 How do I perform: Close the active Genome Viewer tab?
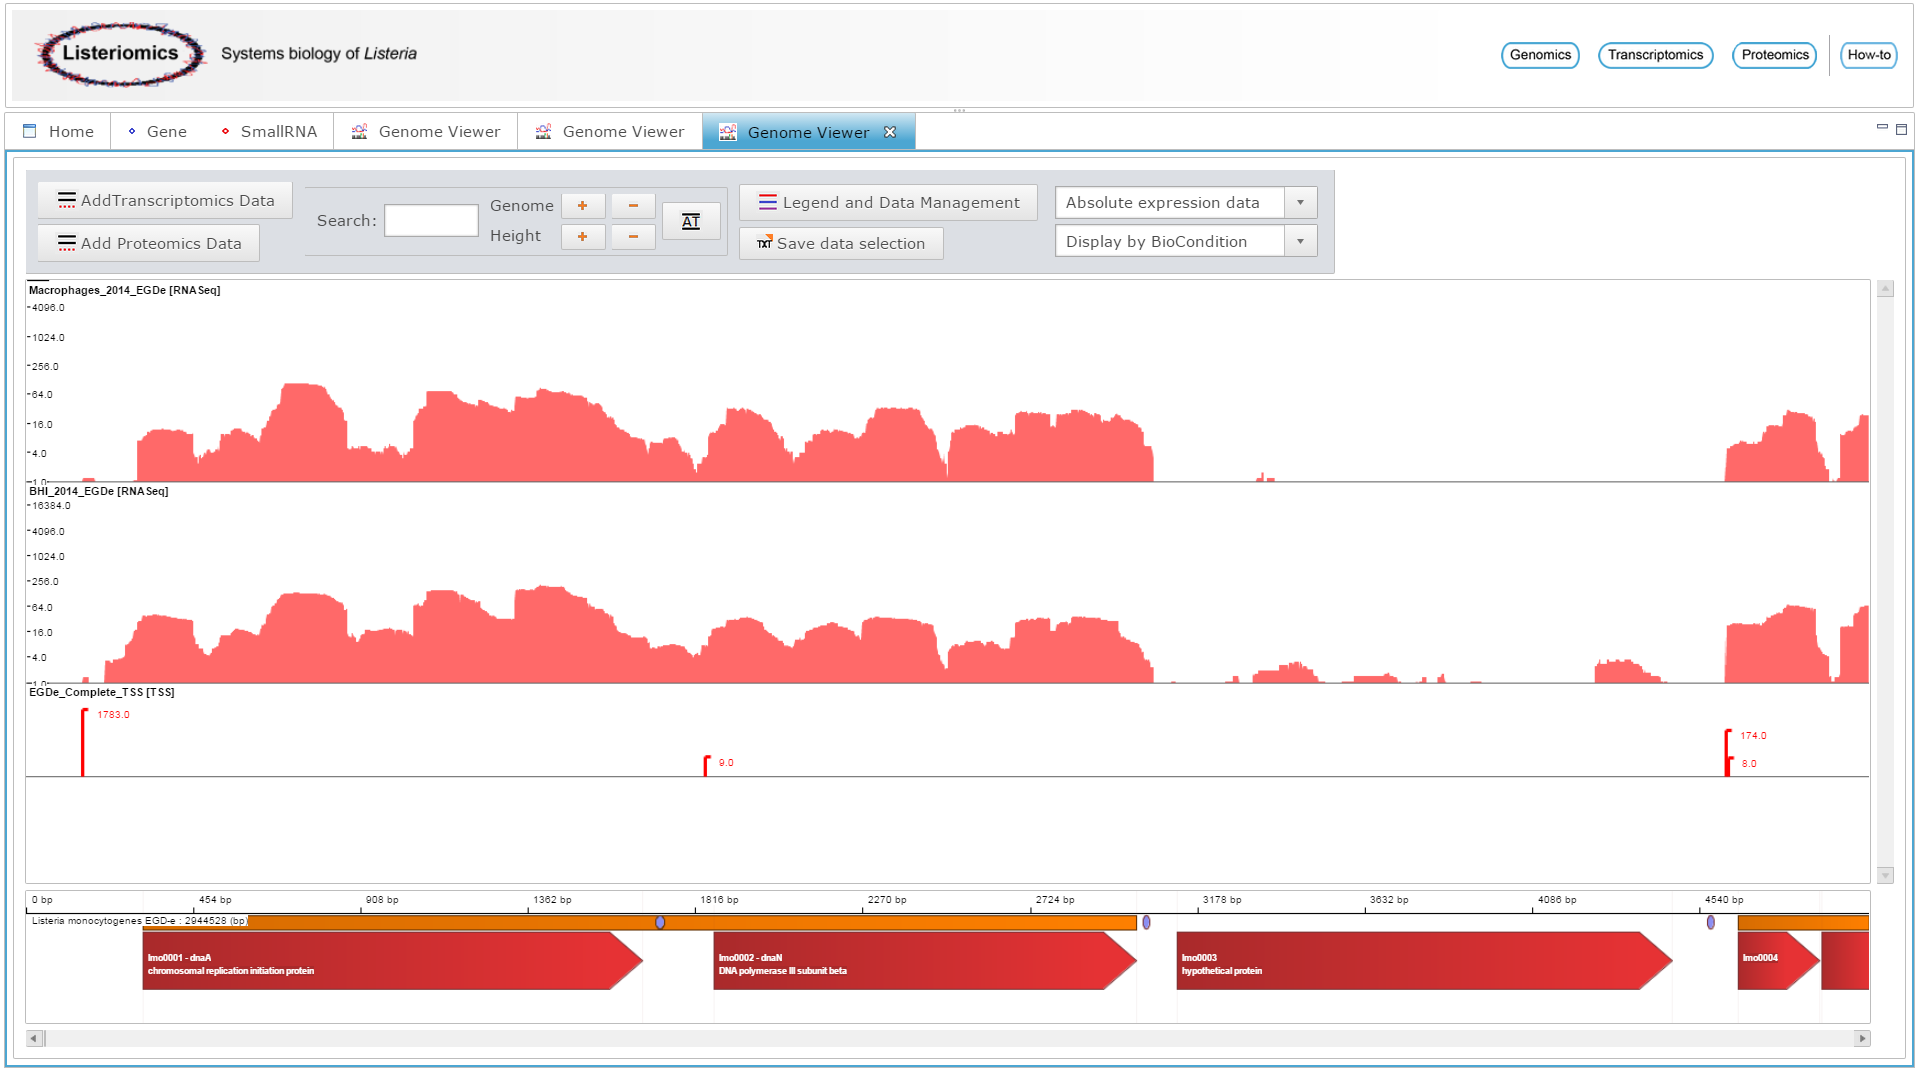click(890, 132)
